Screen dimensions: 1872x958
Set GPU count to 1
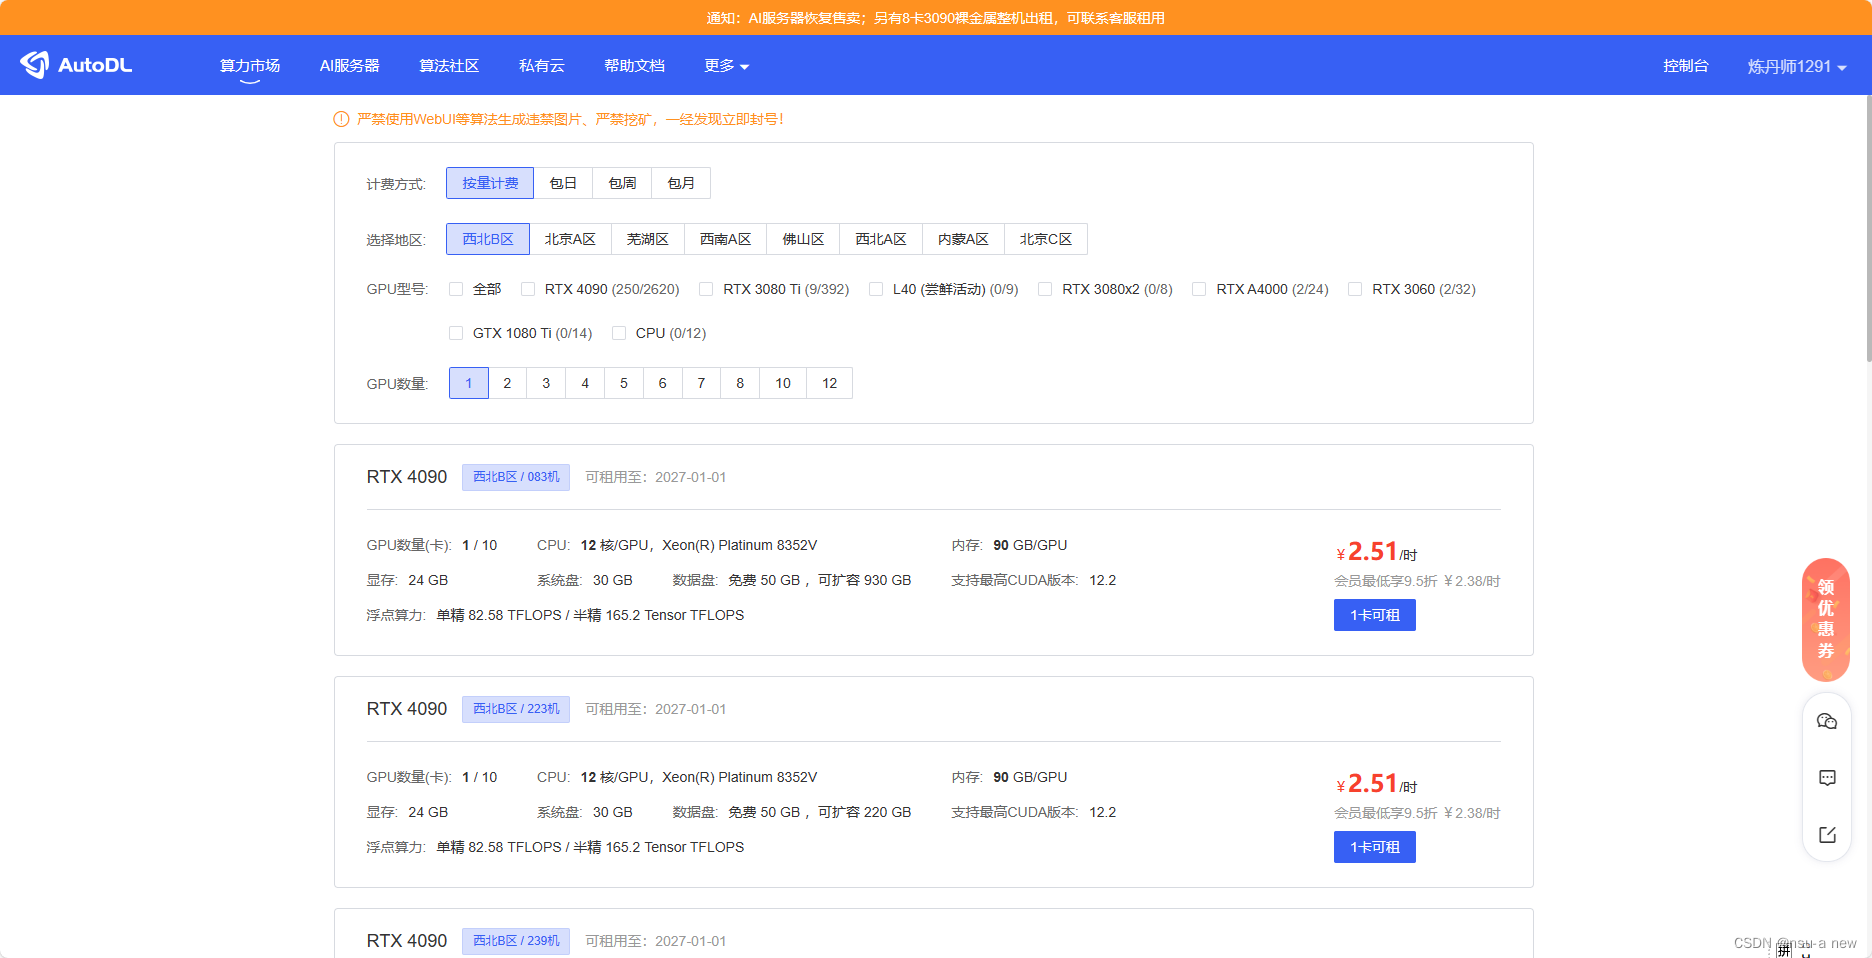point(468,383)
